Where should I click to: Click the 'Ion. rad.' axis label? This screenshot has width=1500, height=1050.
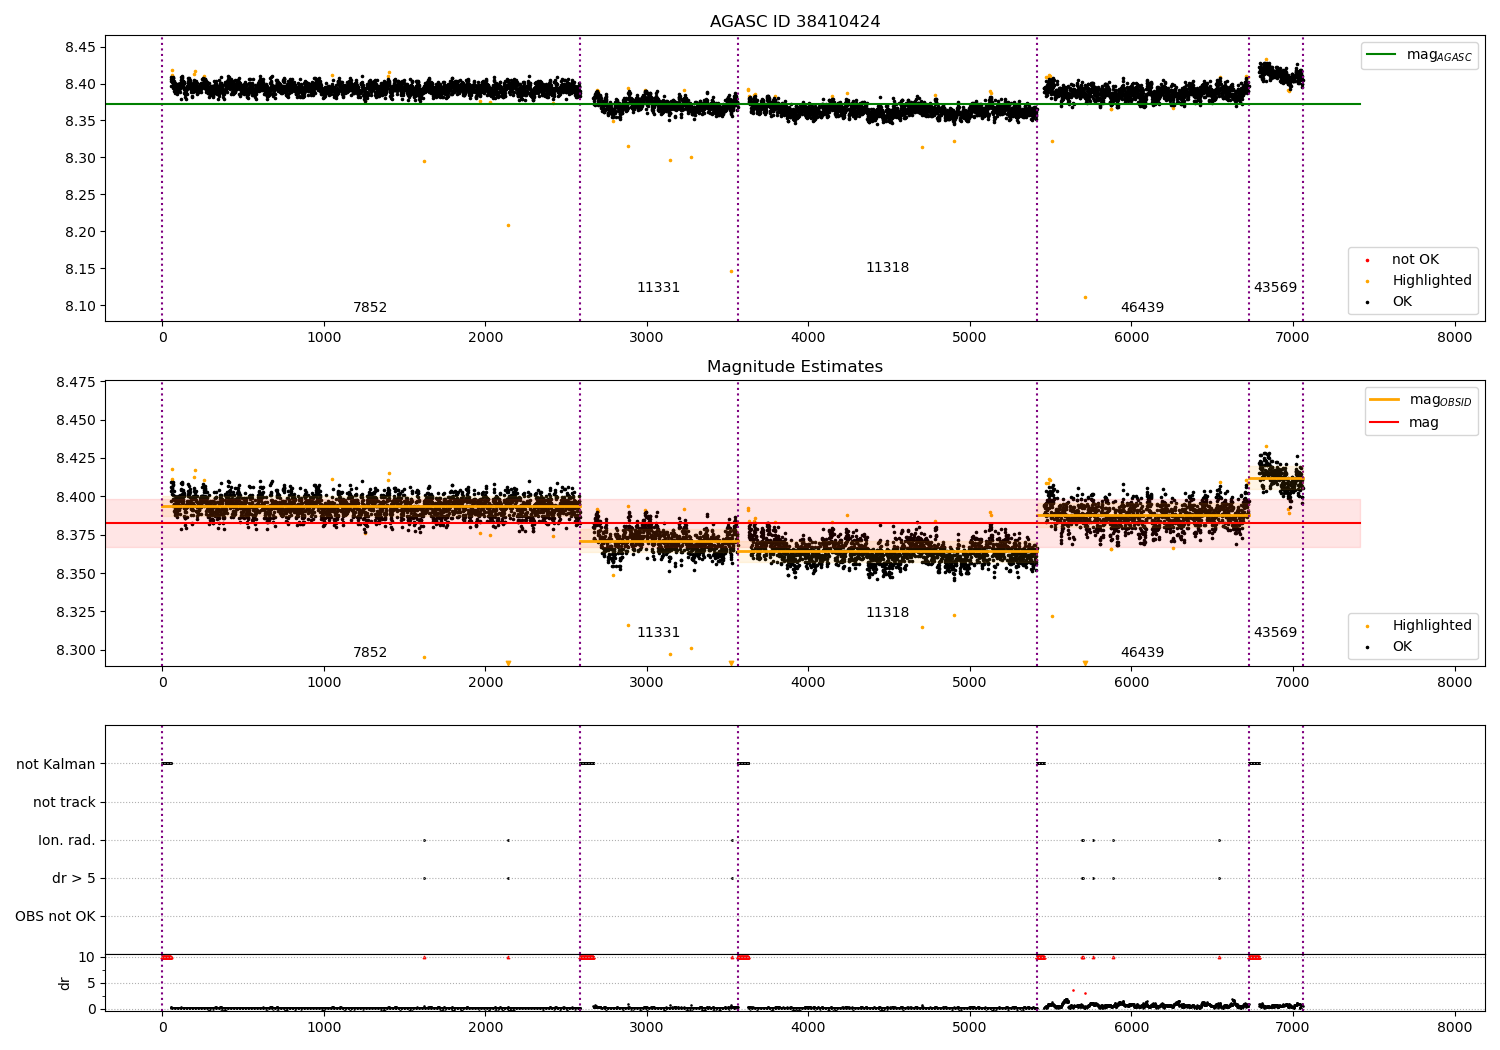pyautogui.click(x=67, y=841)
